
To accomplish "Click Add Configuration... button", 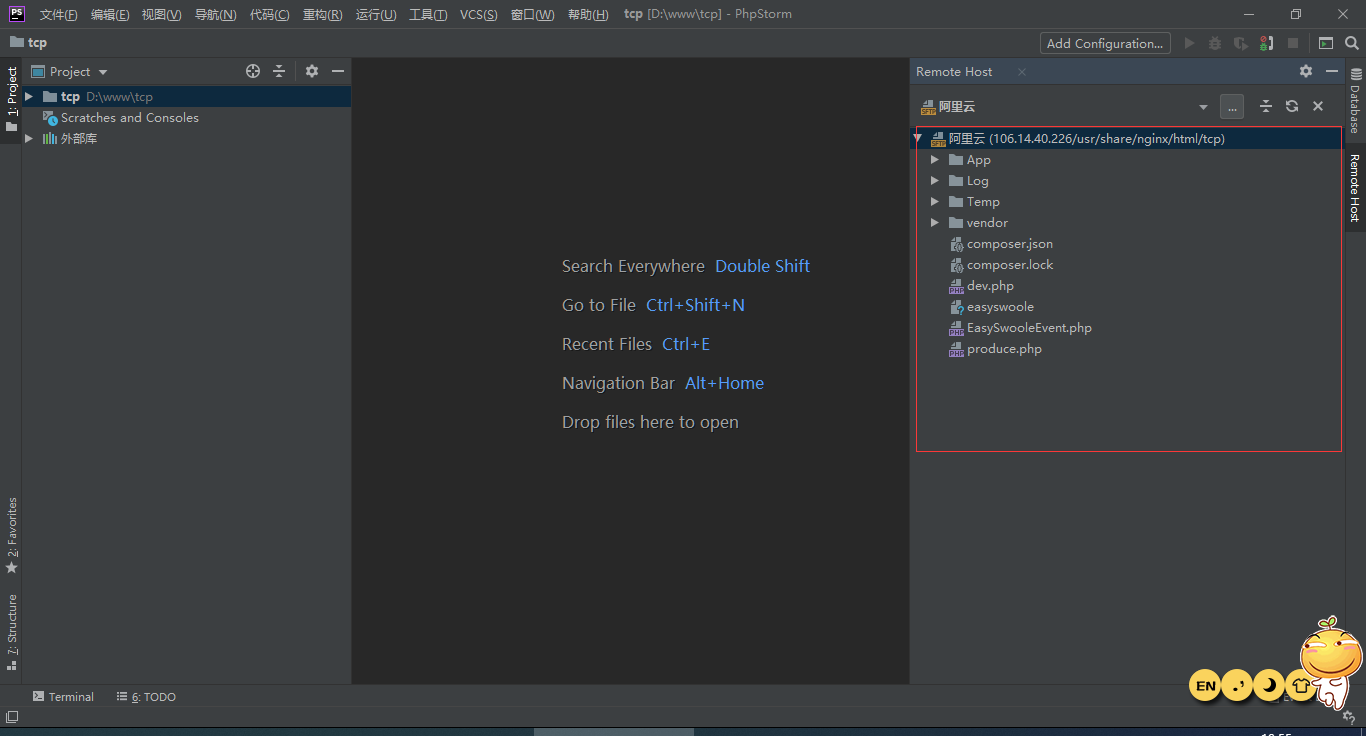I will point(1105,43).
